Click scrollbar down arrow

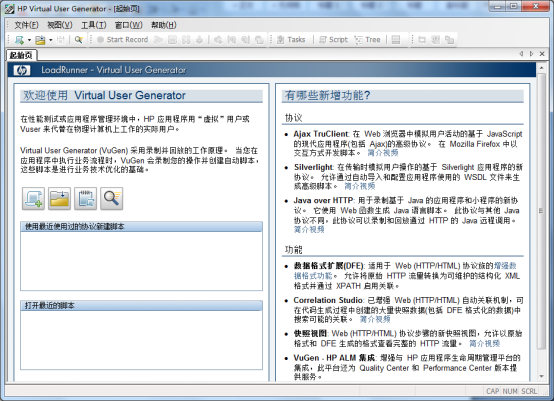[541, 376]
